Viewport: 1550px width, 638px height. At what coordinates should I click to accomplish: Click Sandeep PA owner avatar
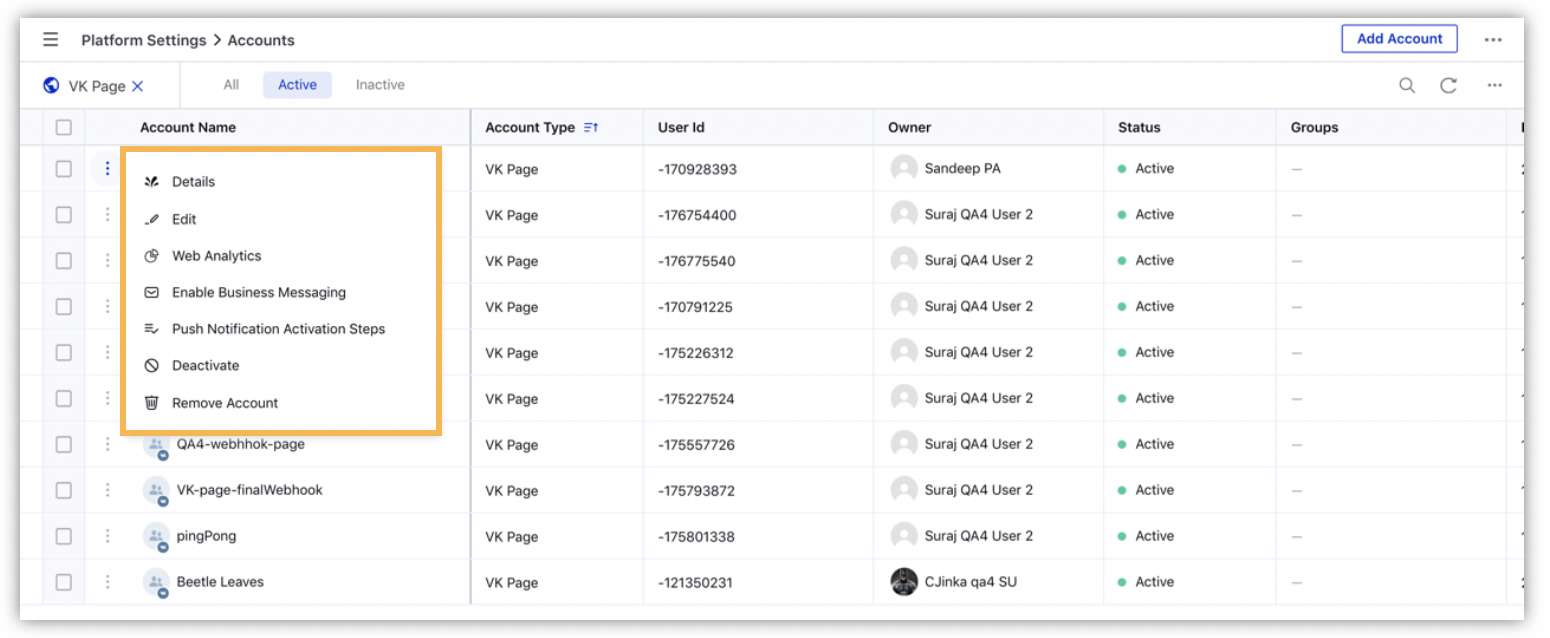(904, 168)
